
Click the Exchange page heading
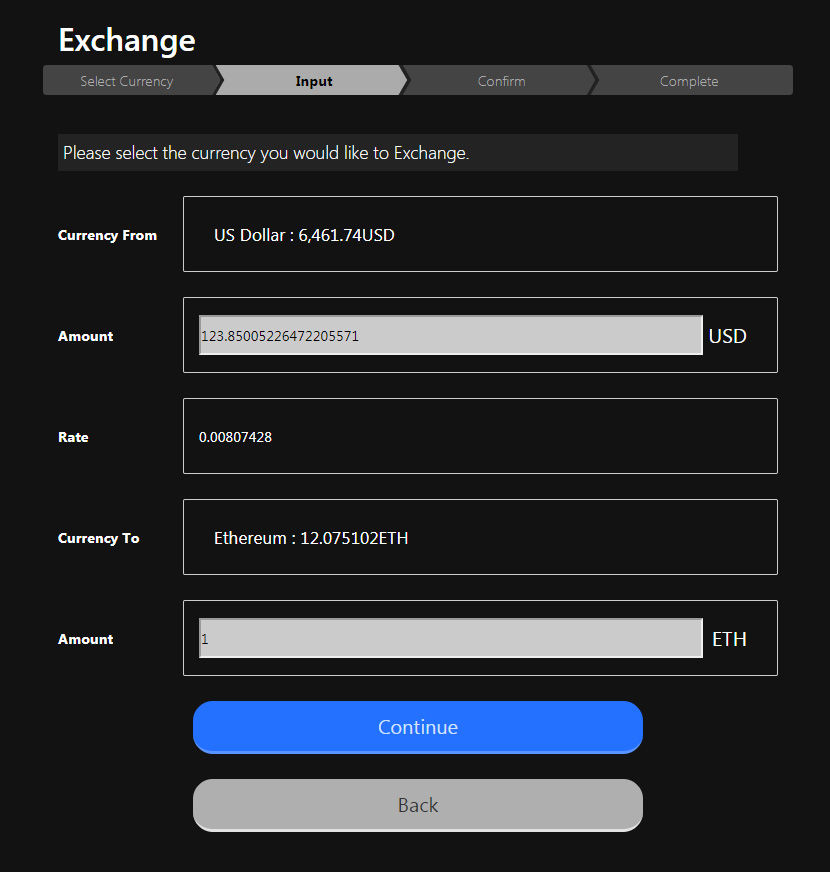[x=127, y=41]
